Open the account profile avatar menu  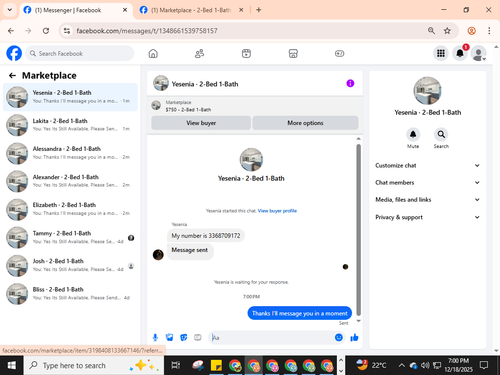point(478,53)
